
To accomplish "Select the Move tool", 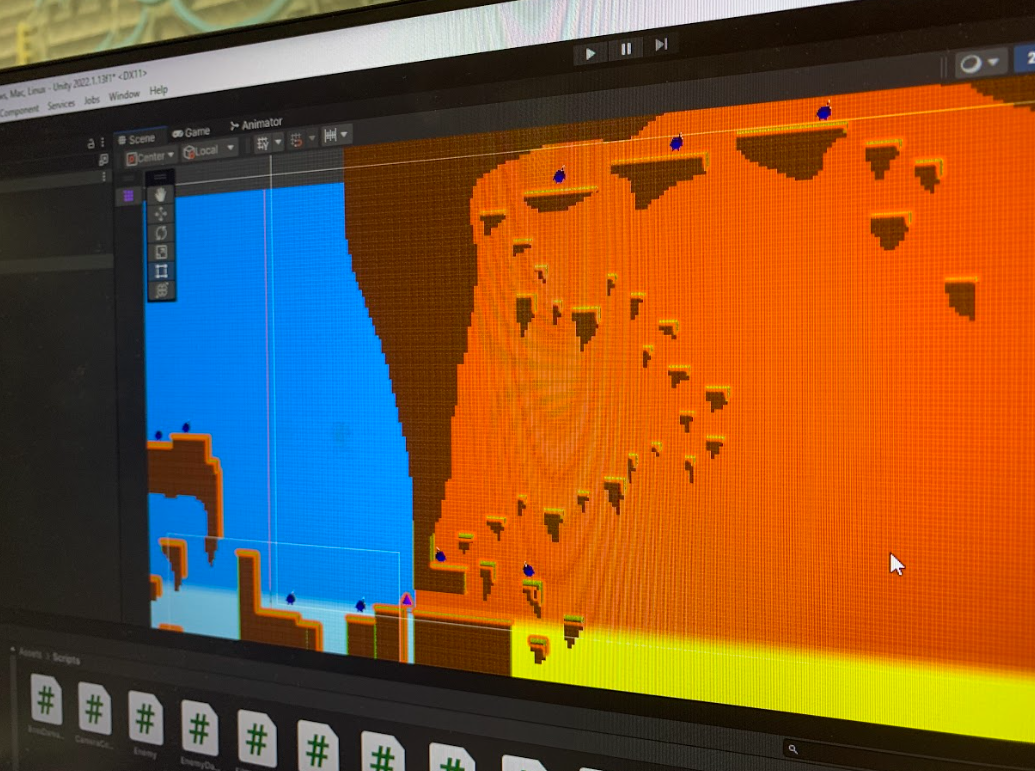I will click(x=160, y=214).
